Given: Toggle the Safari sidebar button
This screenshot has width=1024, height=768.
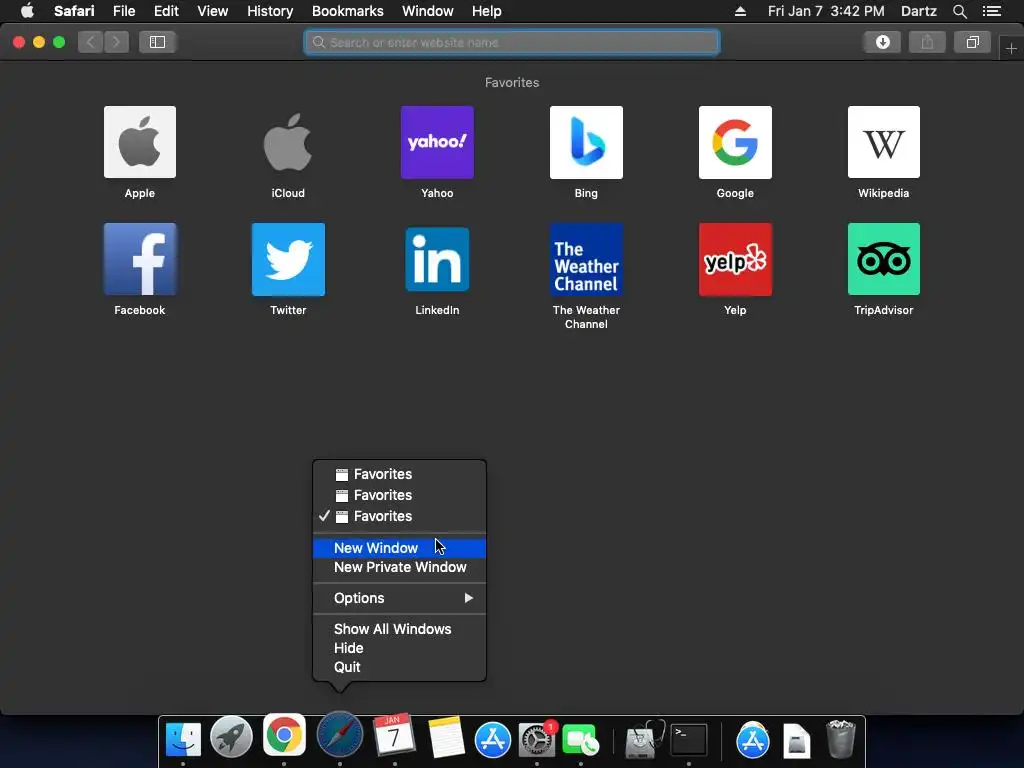Looking at the screenshot, I should [157, 42].
